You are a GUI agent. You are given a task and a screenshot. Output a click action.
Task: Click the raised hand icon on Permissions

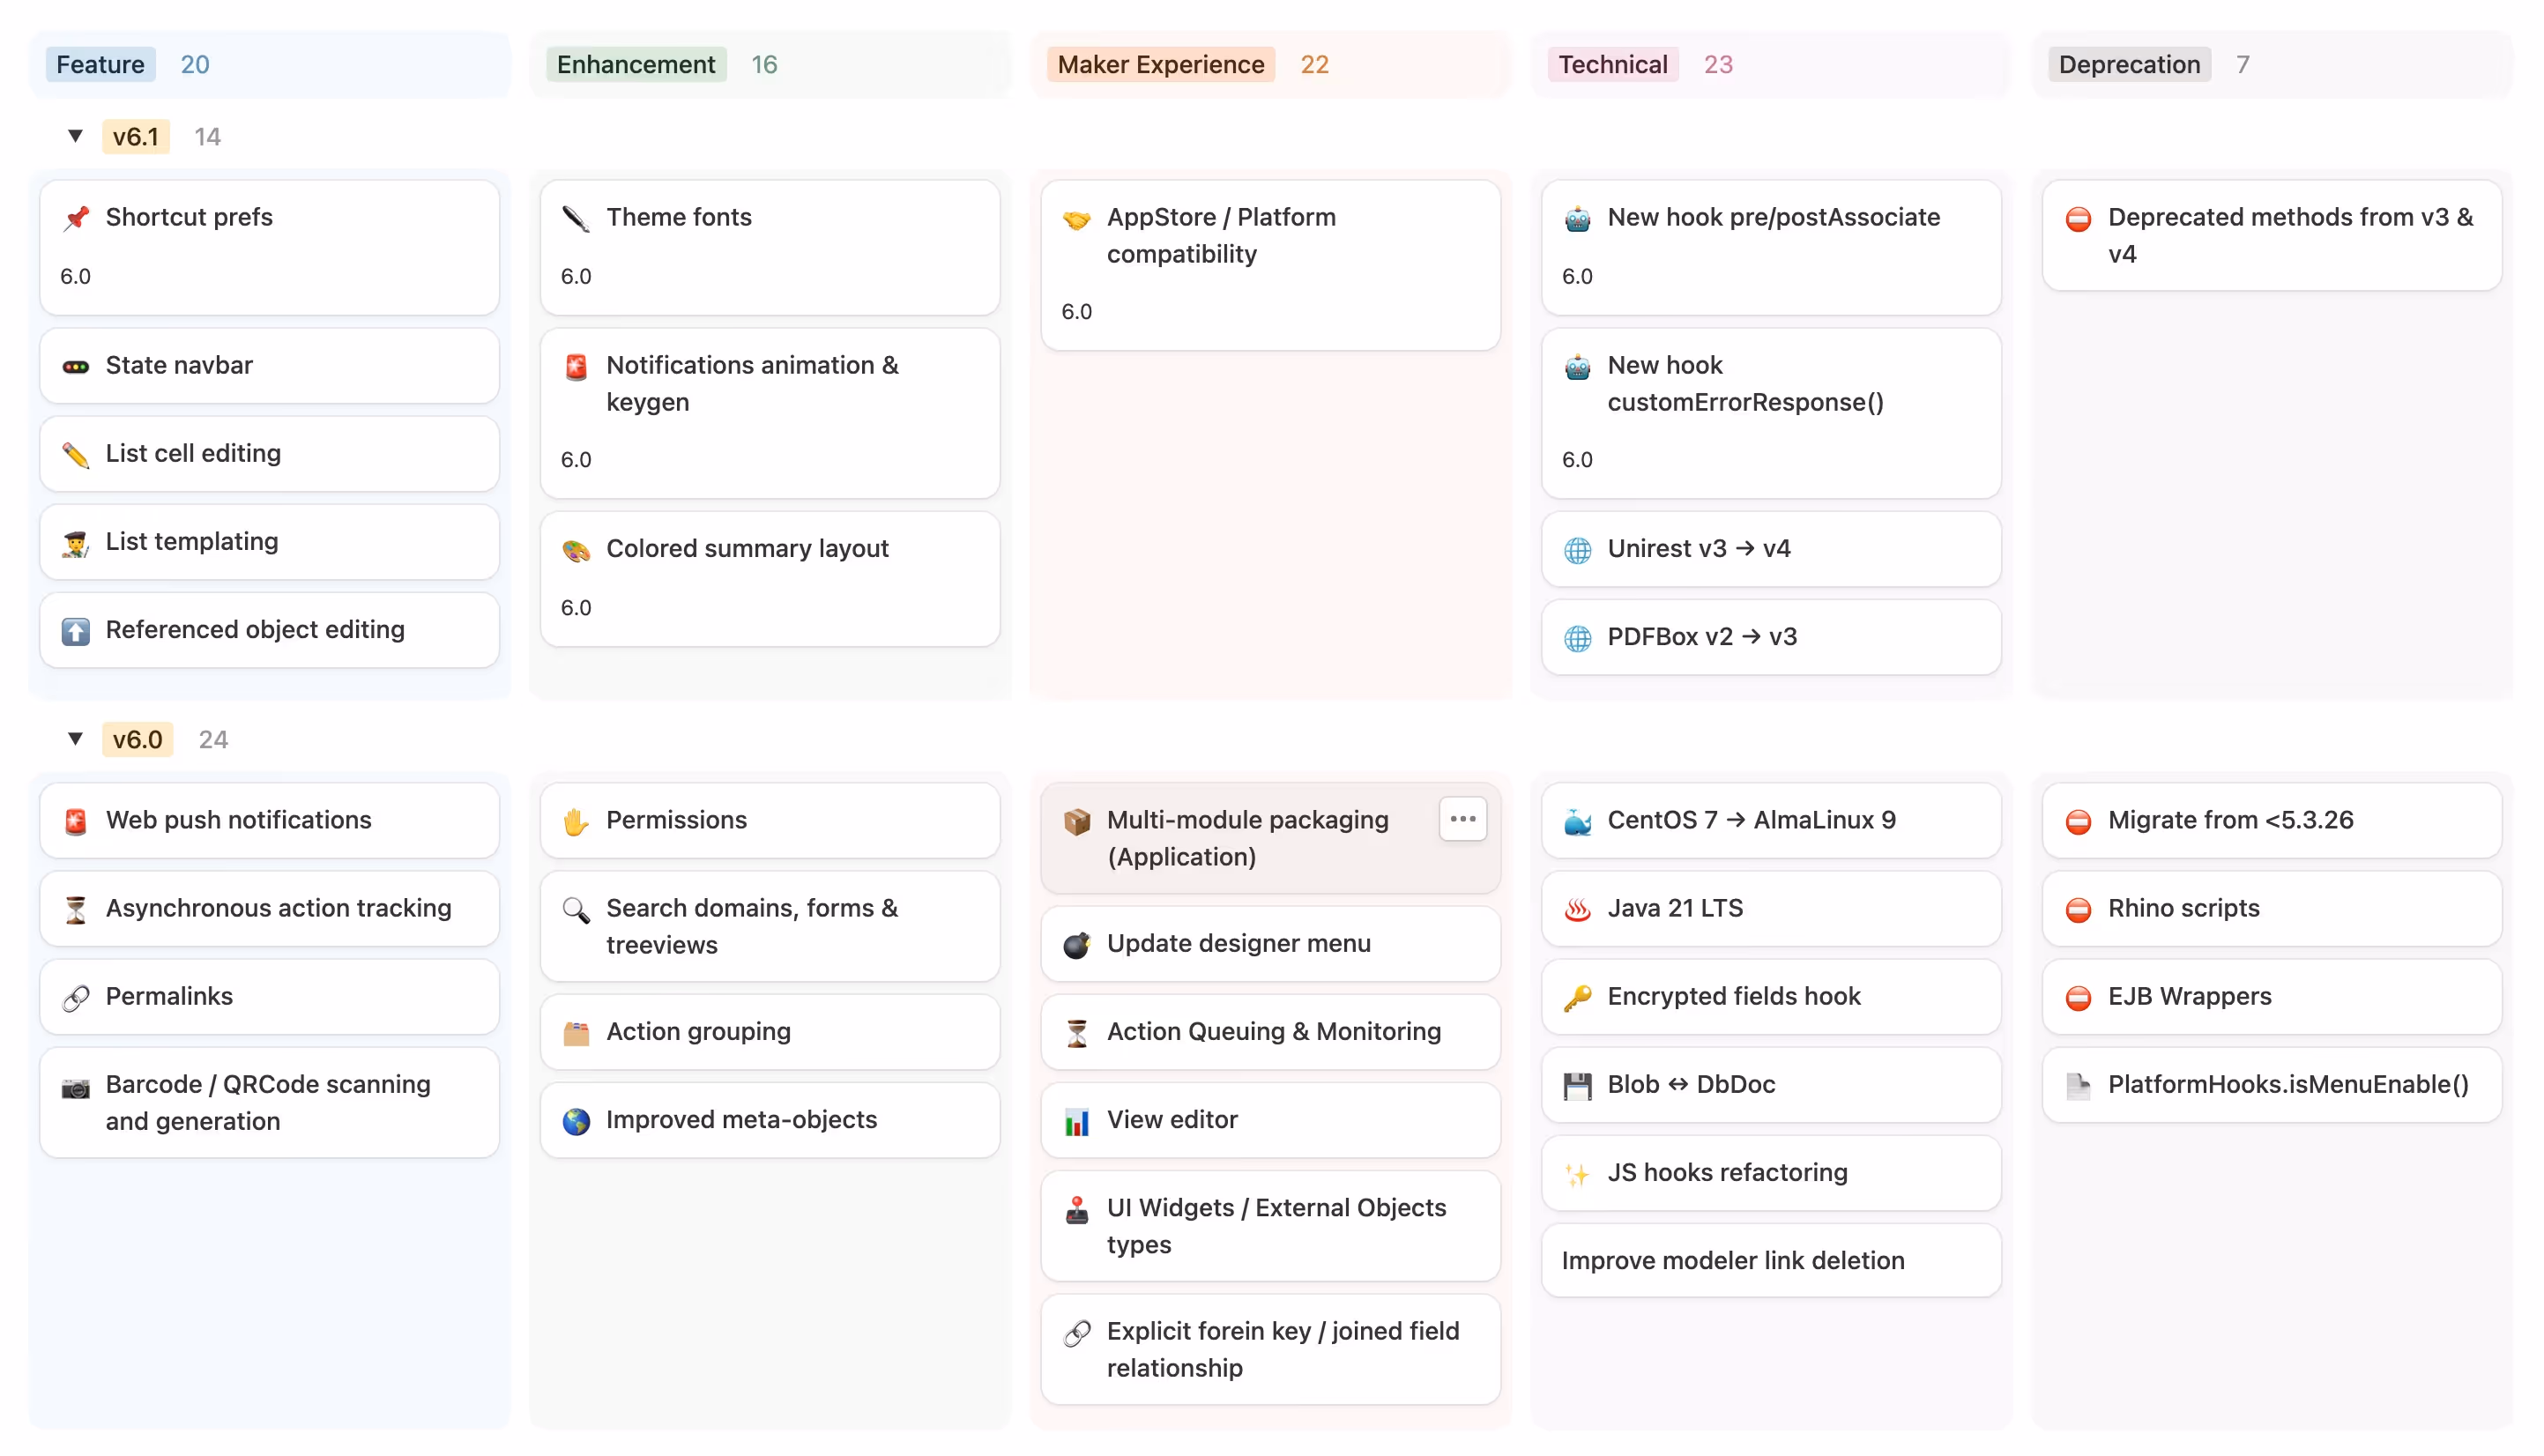click(x=576, y=822)
